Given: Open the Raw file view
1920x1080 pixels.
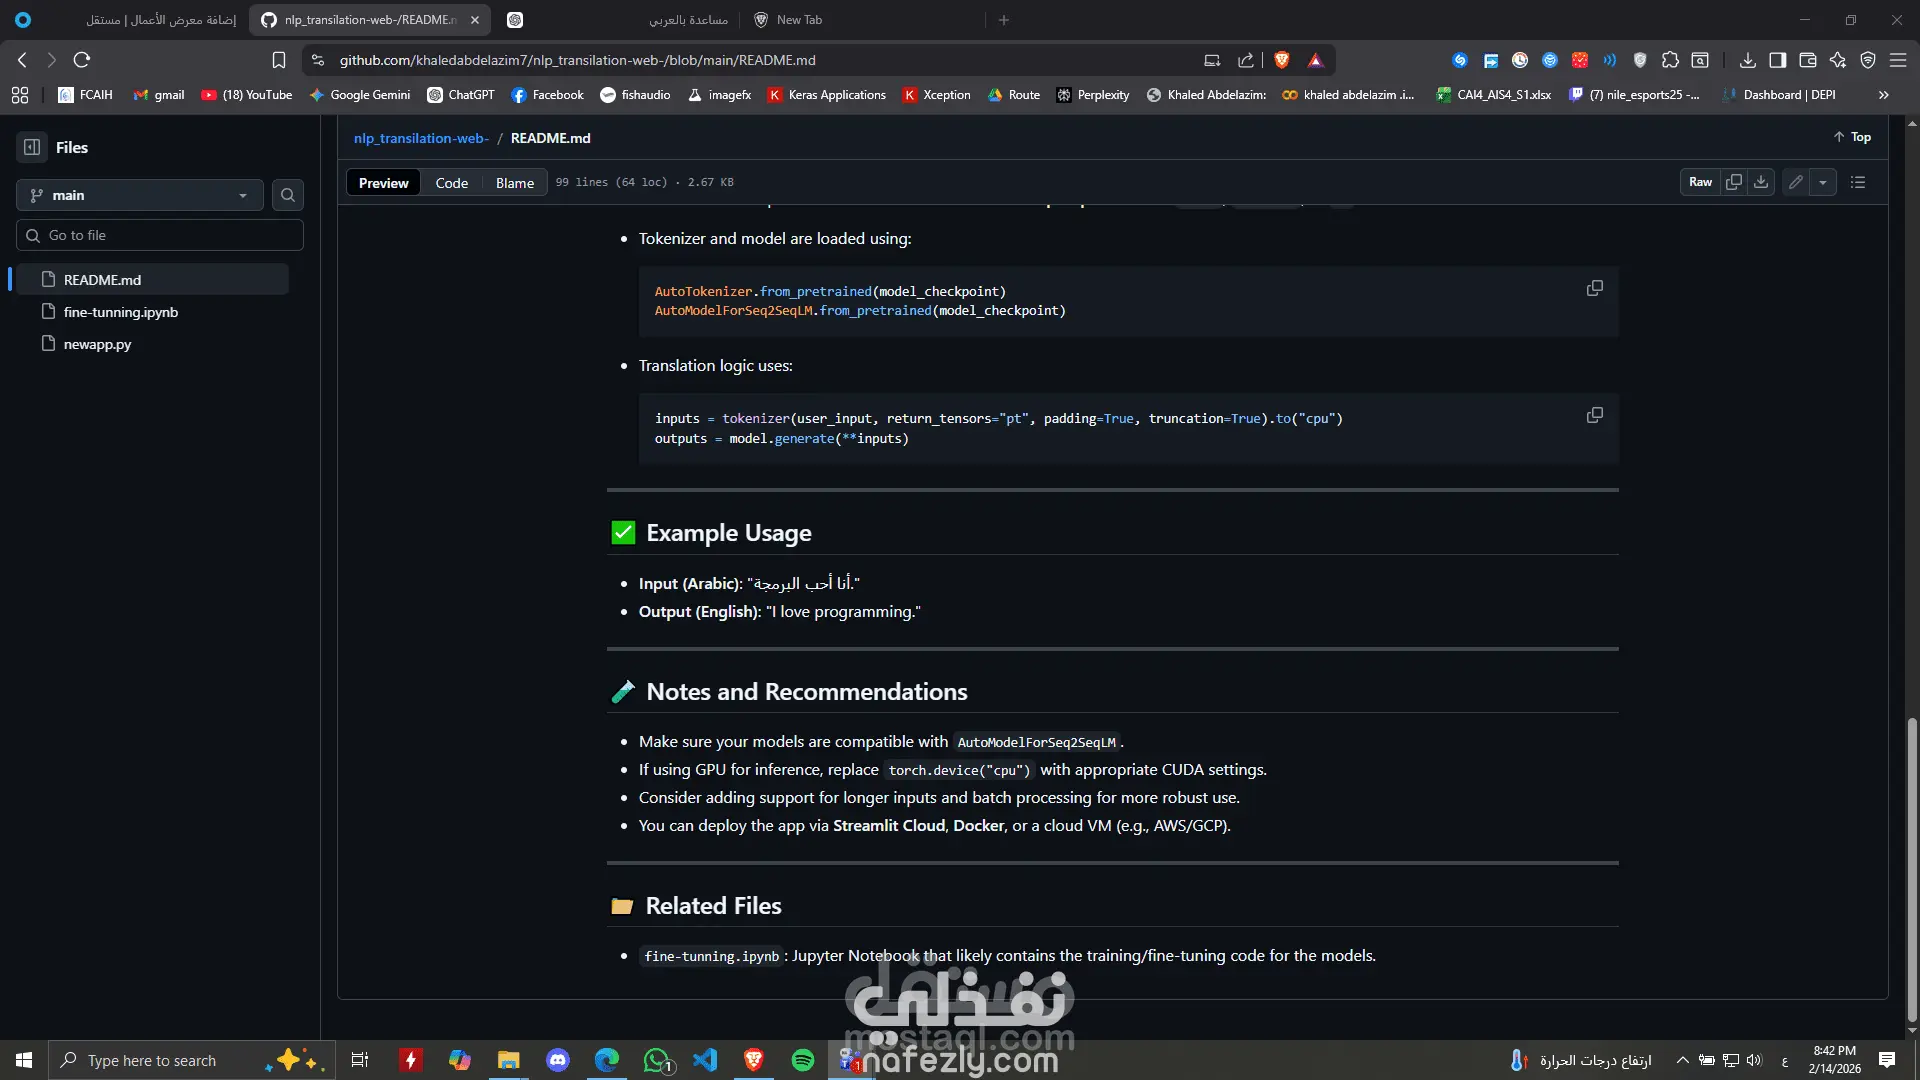Looking at the screenshot, I should point(1700,182).
